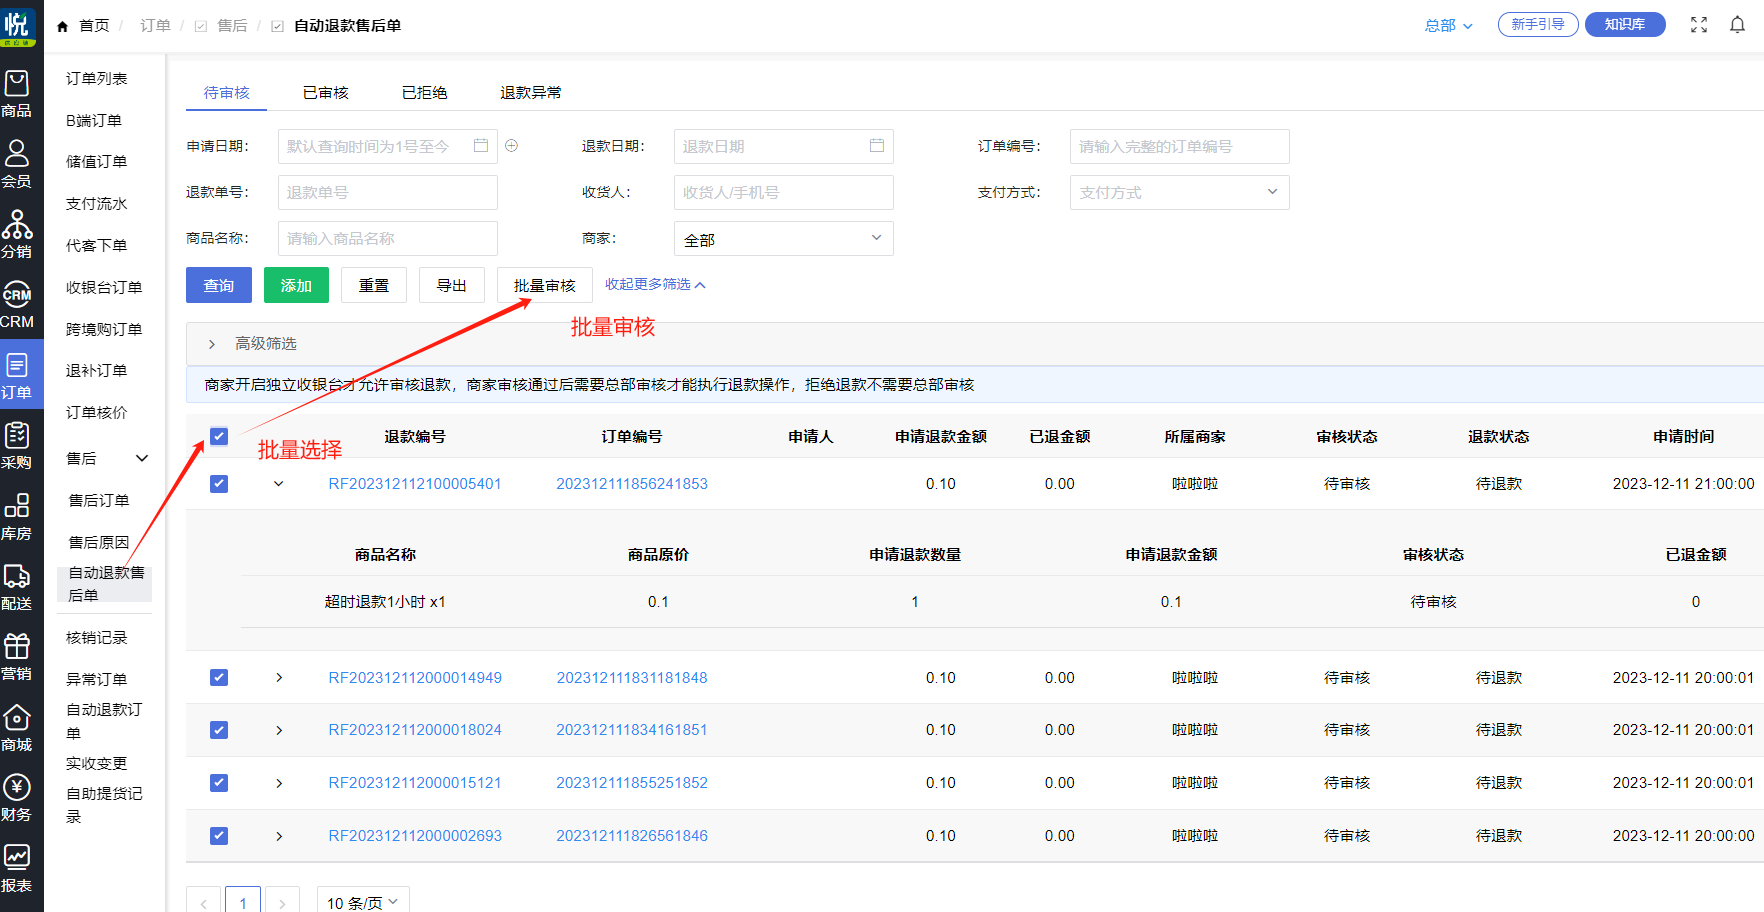Click the 退款单号 input field
Screen dimensions: 1764x912
(x=388, y=192)
